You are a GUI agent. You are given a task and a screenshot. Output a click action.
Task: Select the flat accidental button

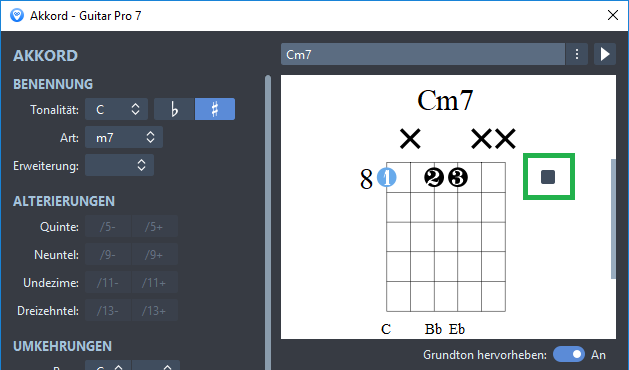[174, 109]
